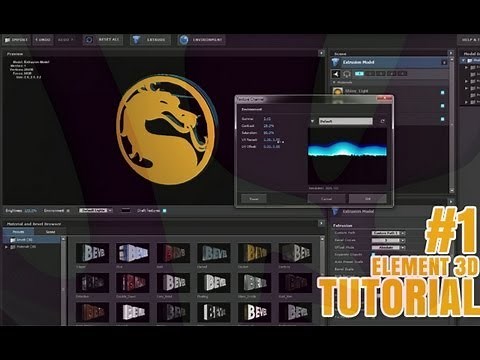480x360 pixels.
Task: Select the highlighted cyan group button 1
Action: point(359,73)
